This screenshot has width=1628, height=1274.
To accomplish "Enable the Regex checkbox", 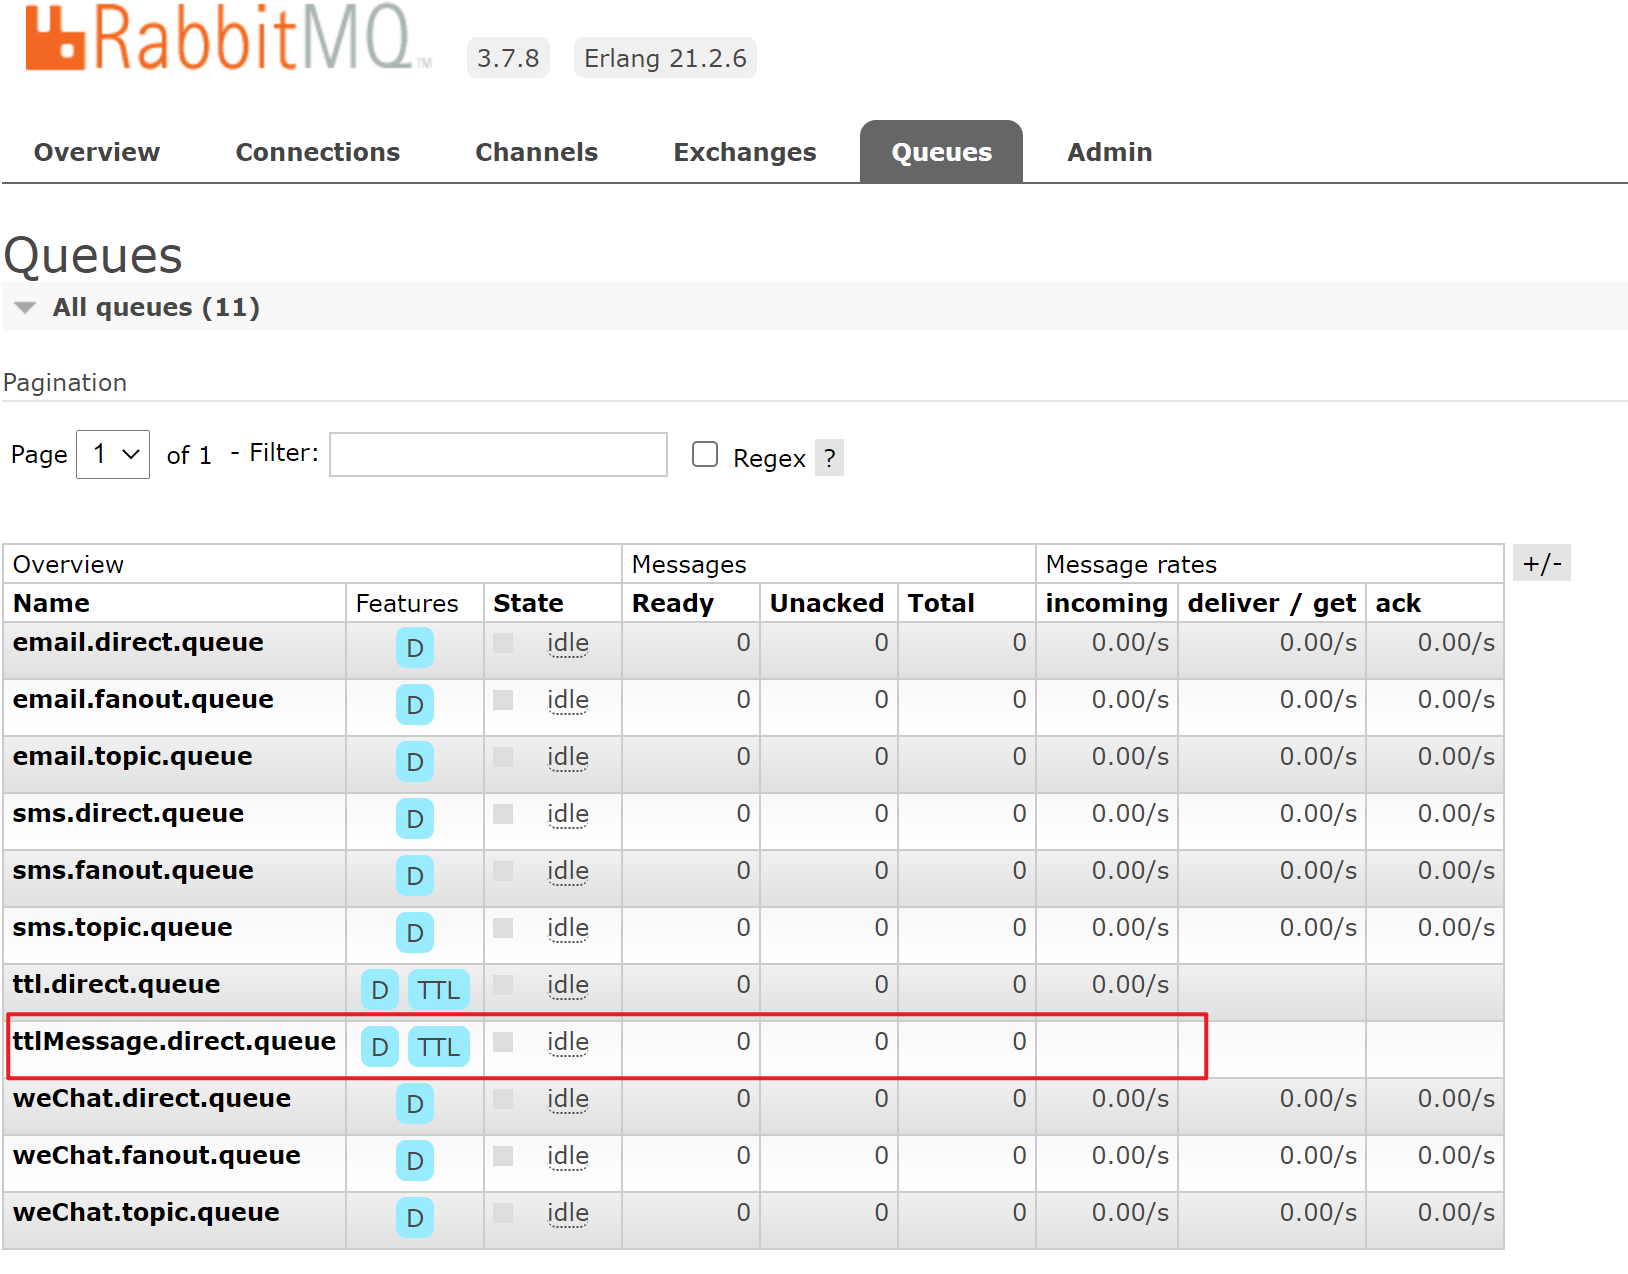I will pyautogui.click(x=705, y=454).
